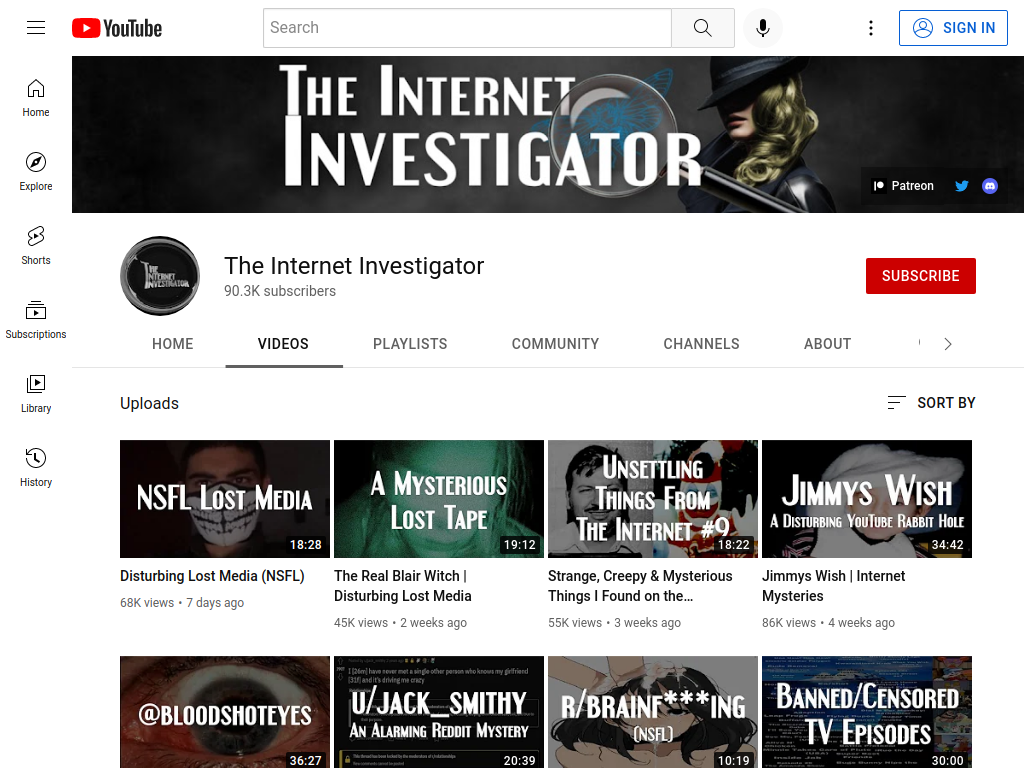Select the Videos tab
The width and height of the screenshot is (1024, 768).
283,344
